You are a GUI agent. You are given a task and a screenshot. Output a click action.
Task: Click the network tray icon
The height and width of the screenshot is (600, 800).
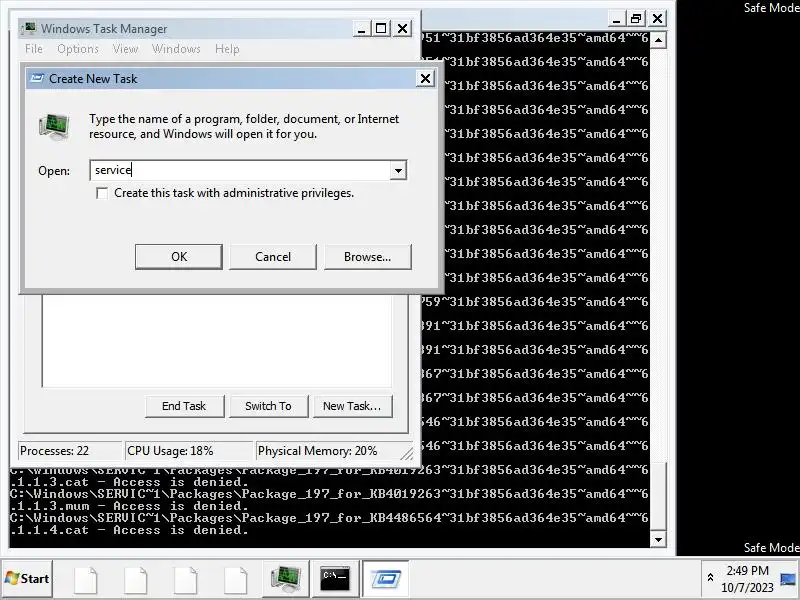tap(788, 579)
